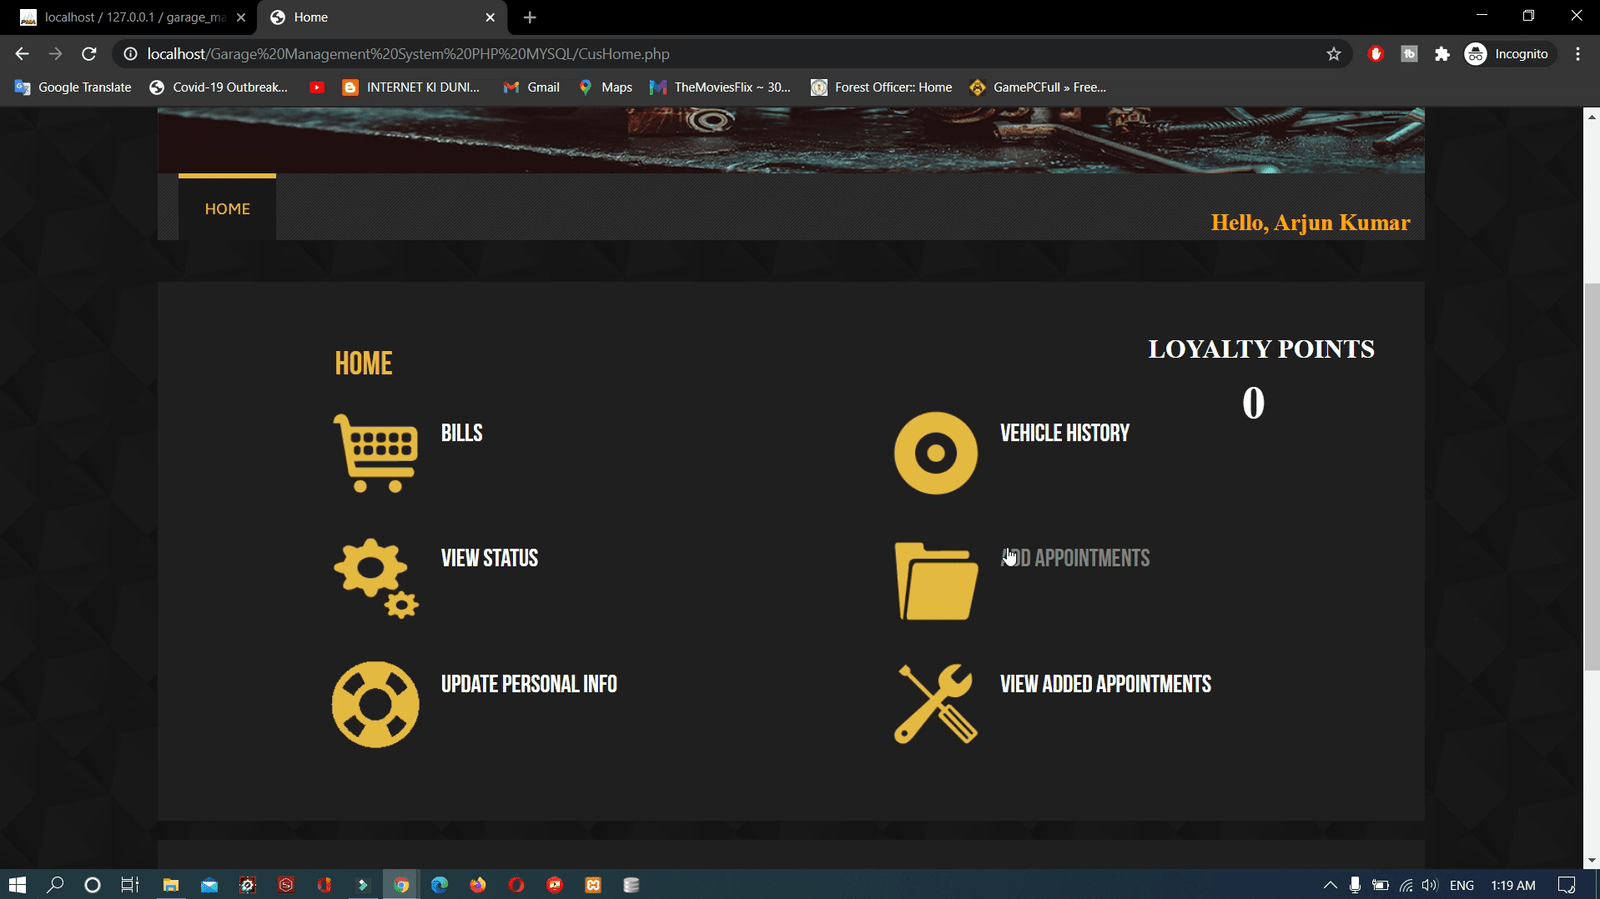Click the Add Appointments folder icon
The height and width of the screenshot is (899, 1600).
click(935, 581)
